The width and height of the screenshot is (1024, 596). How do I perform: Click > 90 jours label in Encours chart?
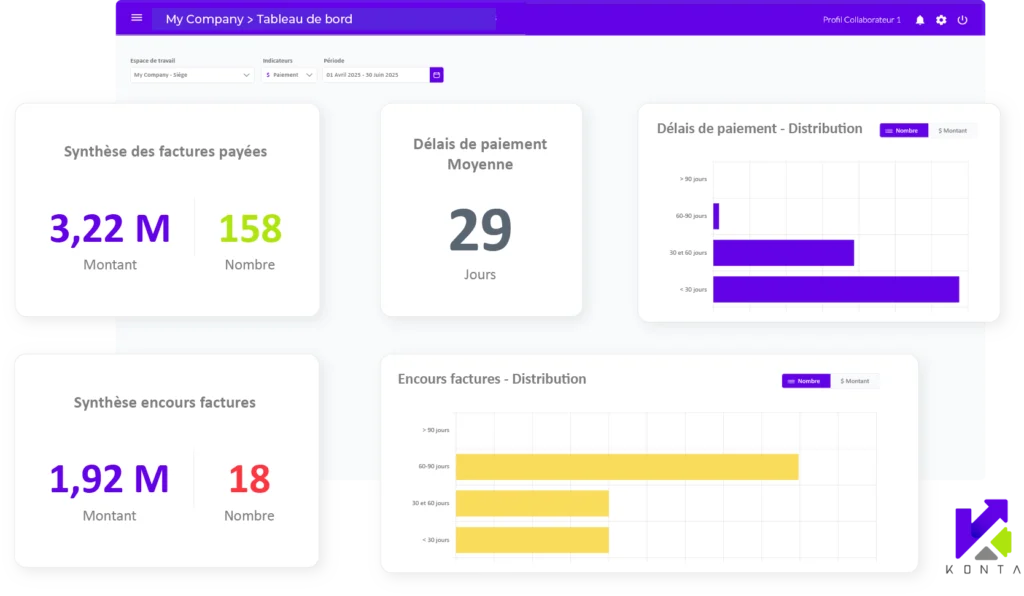click(x=436, y=430)
